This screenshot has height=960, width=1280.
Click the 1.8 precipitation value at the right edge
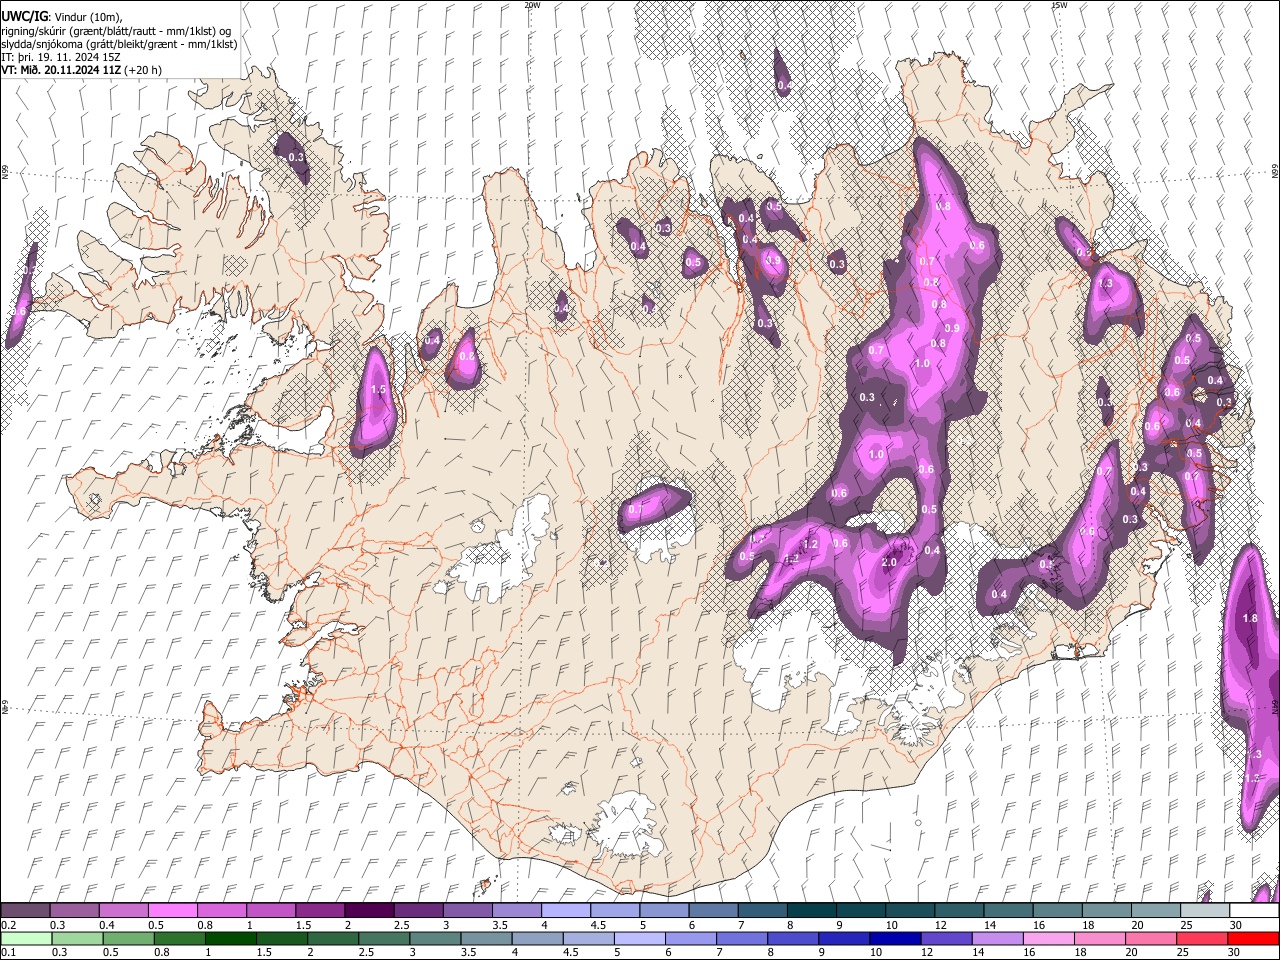click(x=1250, y=619)
